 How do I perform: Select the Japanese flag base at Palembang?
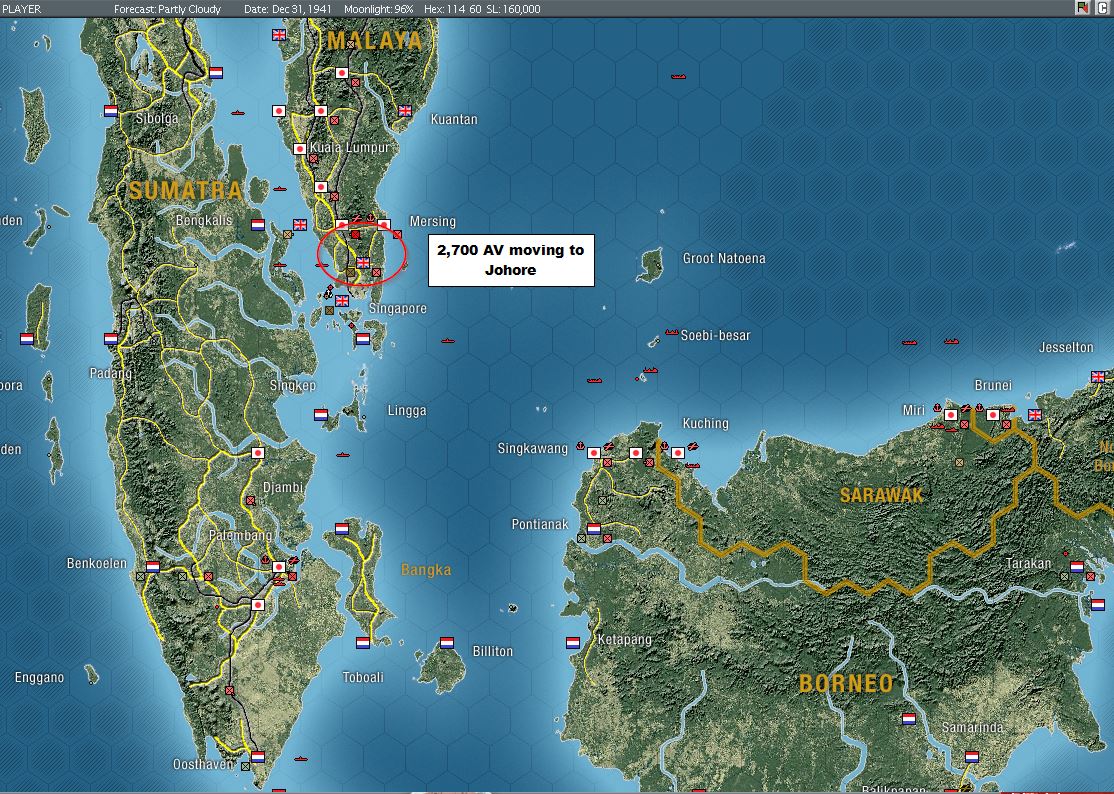[x=279, y=567]
